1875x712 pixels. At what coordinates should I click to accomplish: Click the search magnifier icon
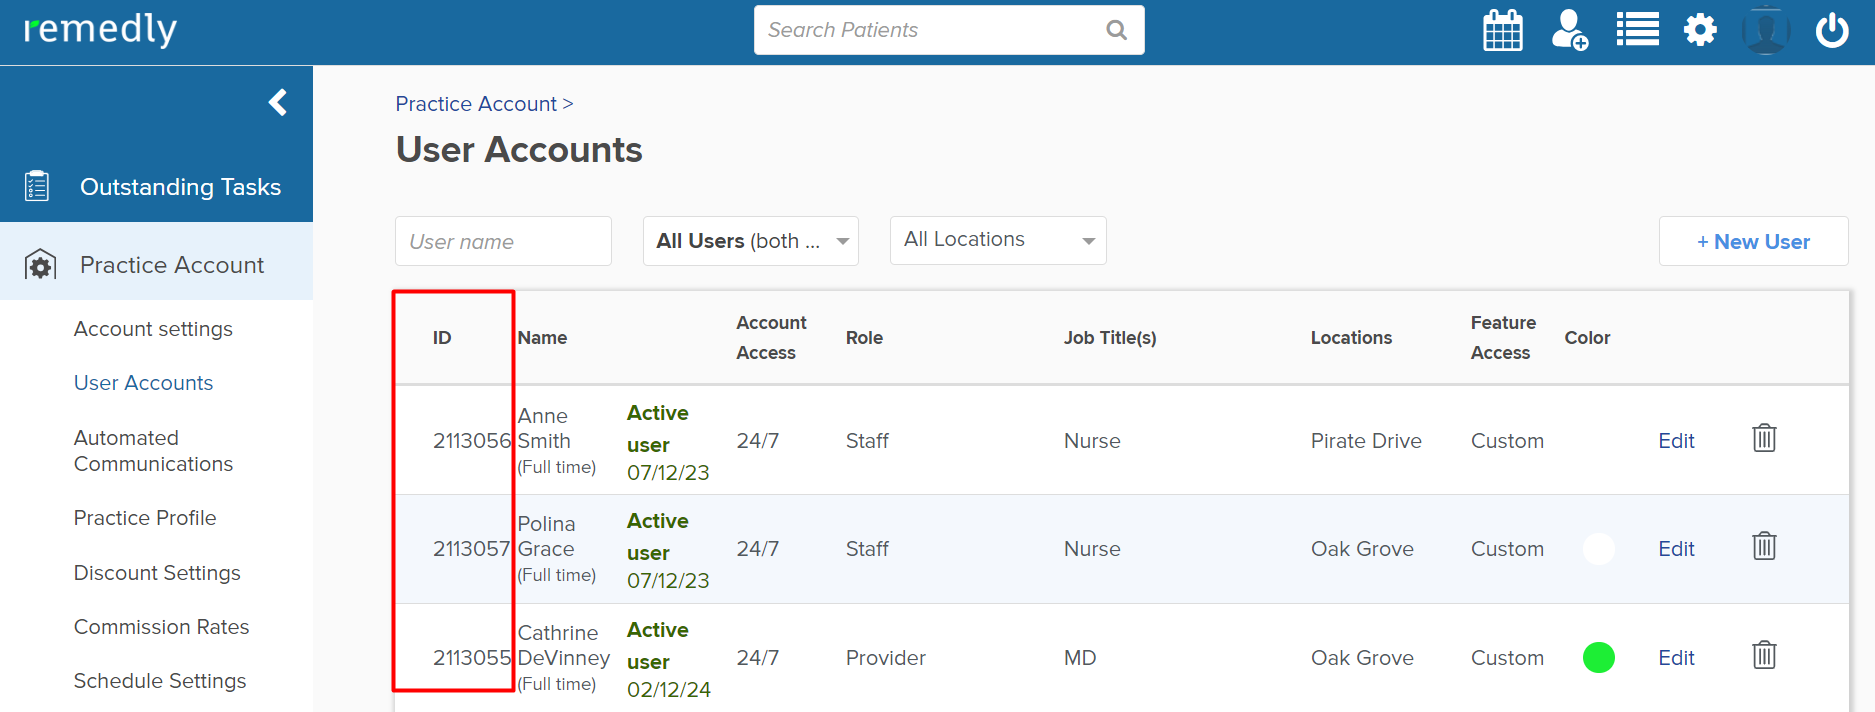(1117, 30)
